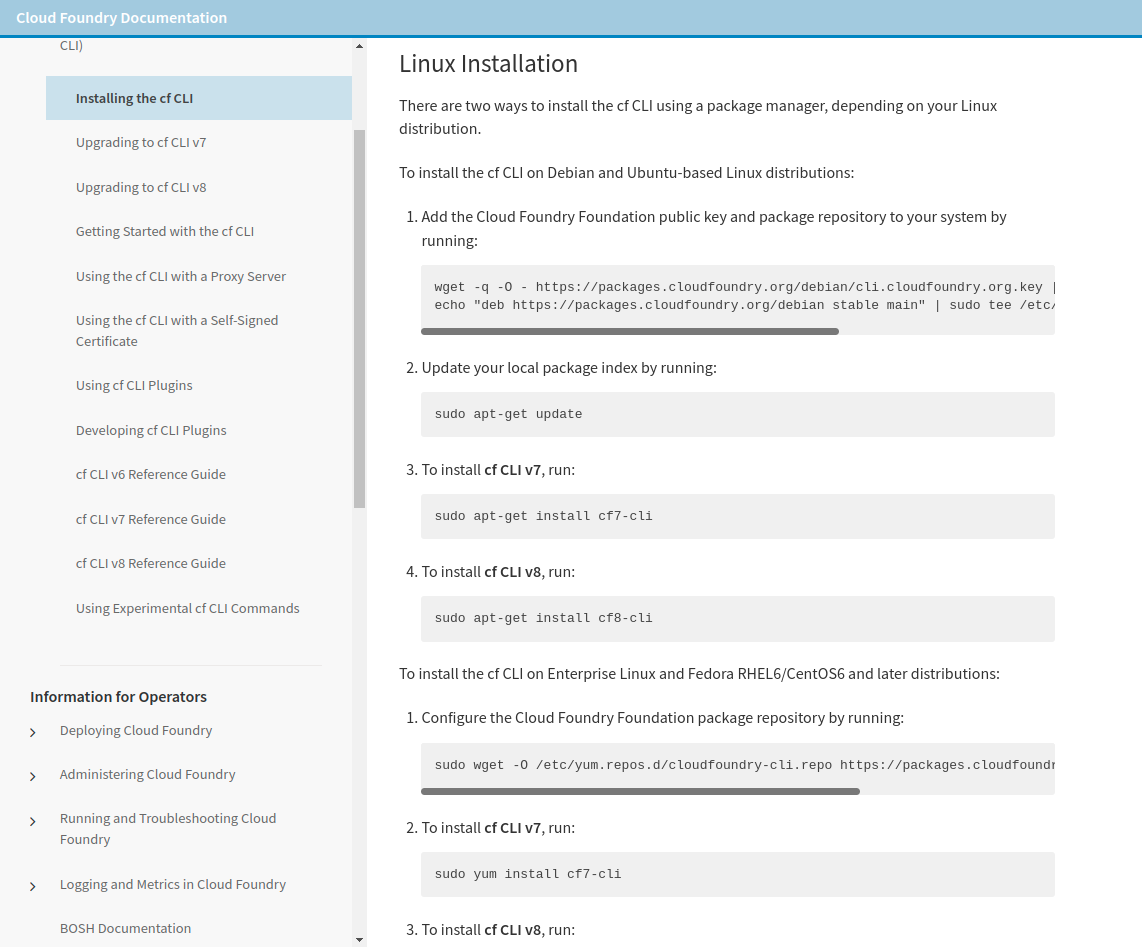Open Using cf CLI with Self-Signed Certificate
1142x947 pixels.
177,330
